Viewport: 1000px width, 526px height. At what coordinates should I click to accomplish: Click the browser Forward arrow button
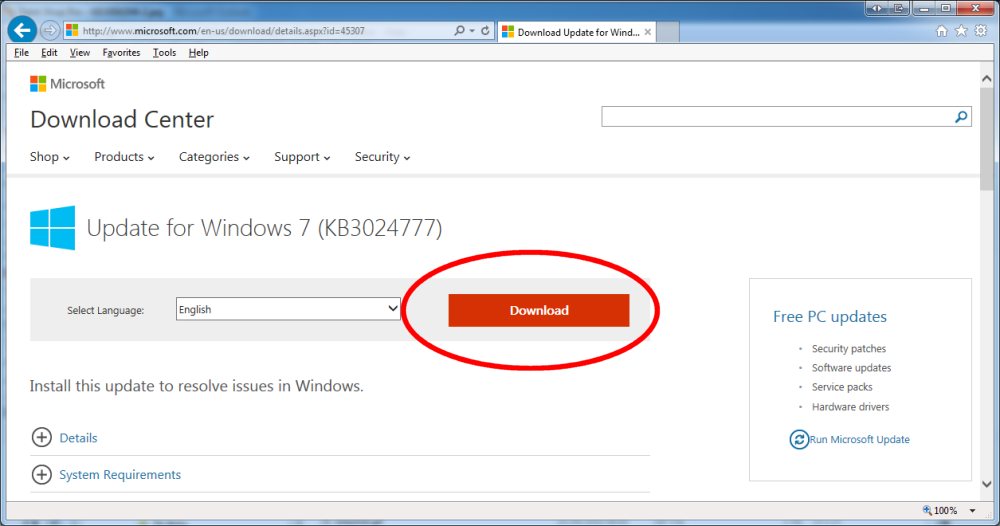tap(50, 30)
